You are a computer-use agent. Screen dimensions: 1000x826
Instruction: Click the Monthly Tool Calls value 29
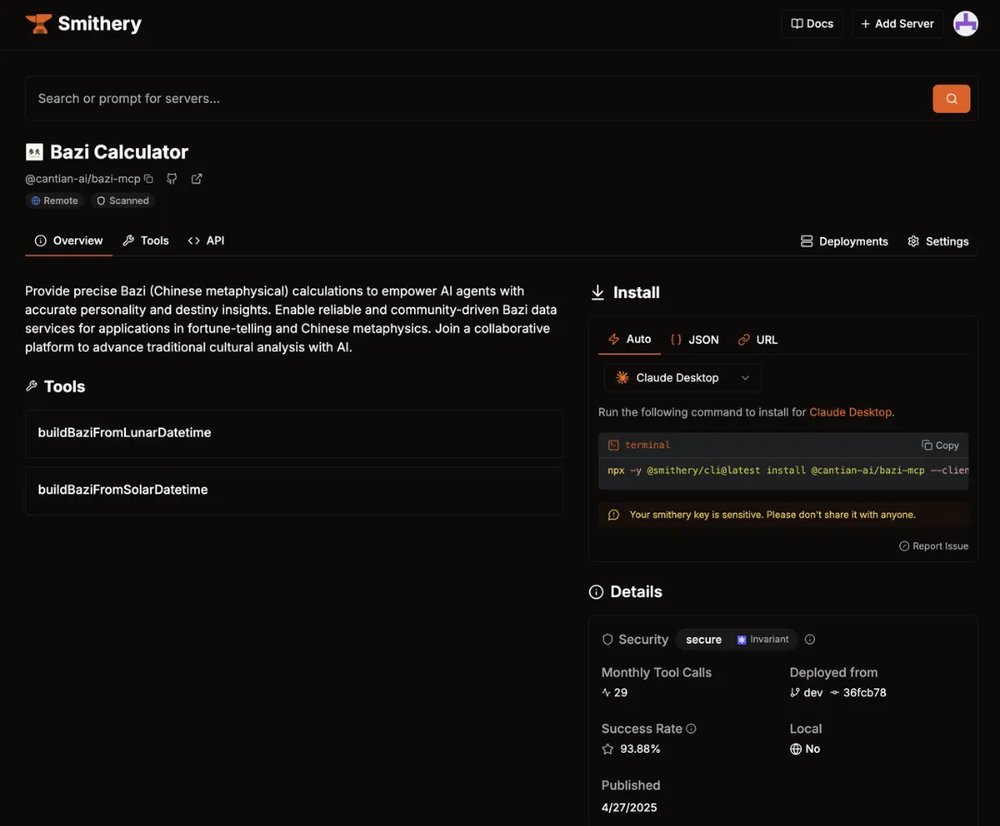point(621,693)
